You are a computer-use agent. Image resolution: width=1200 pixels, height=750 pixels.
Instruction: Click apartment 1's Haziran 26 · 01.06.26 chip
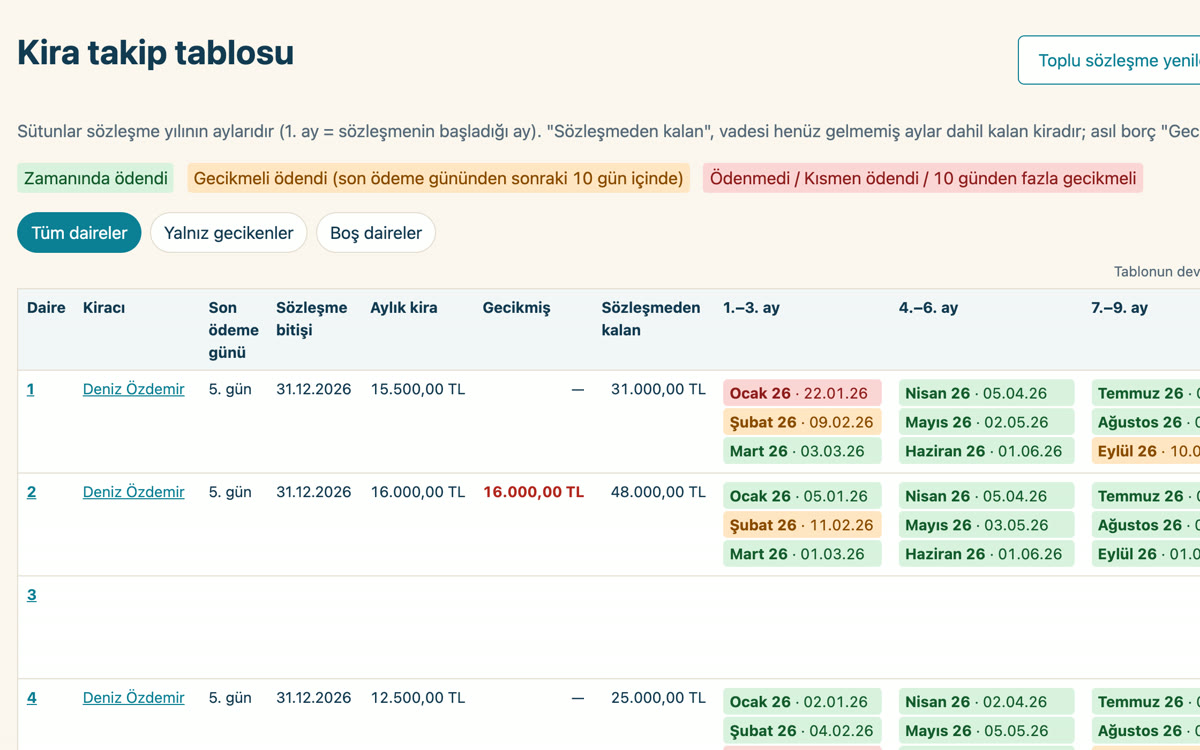pos(986,451)
